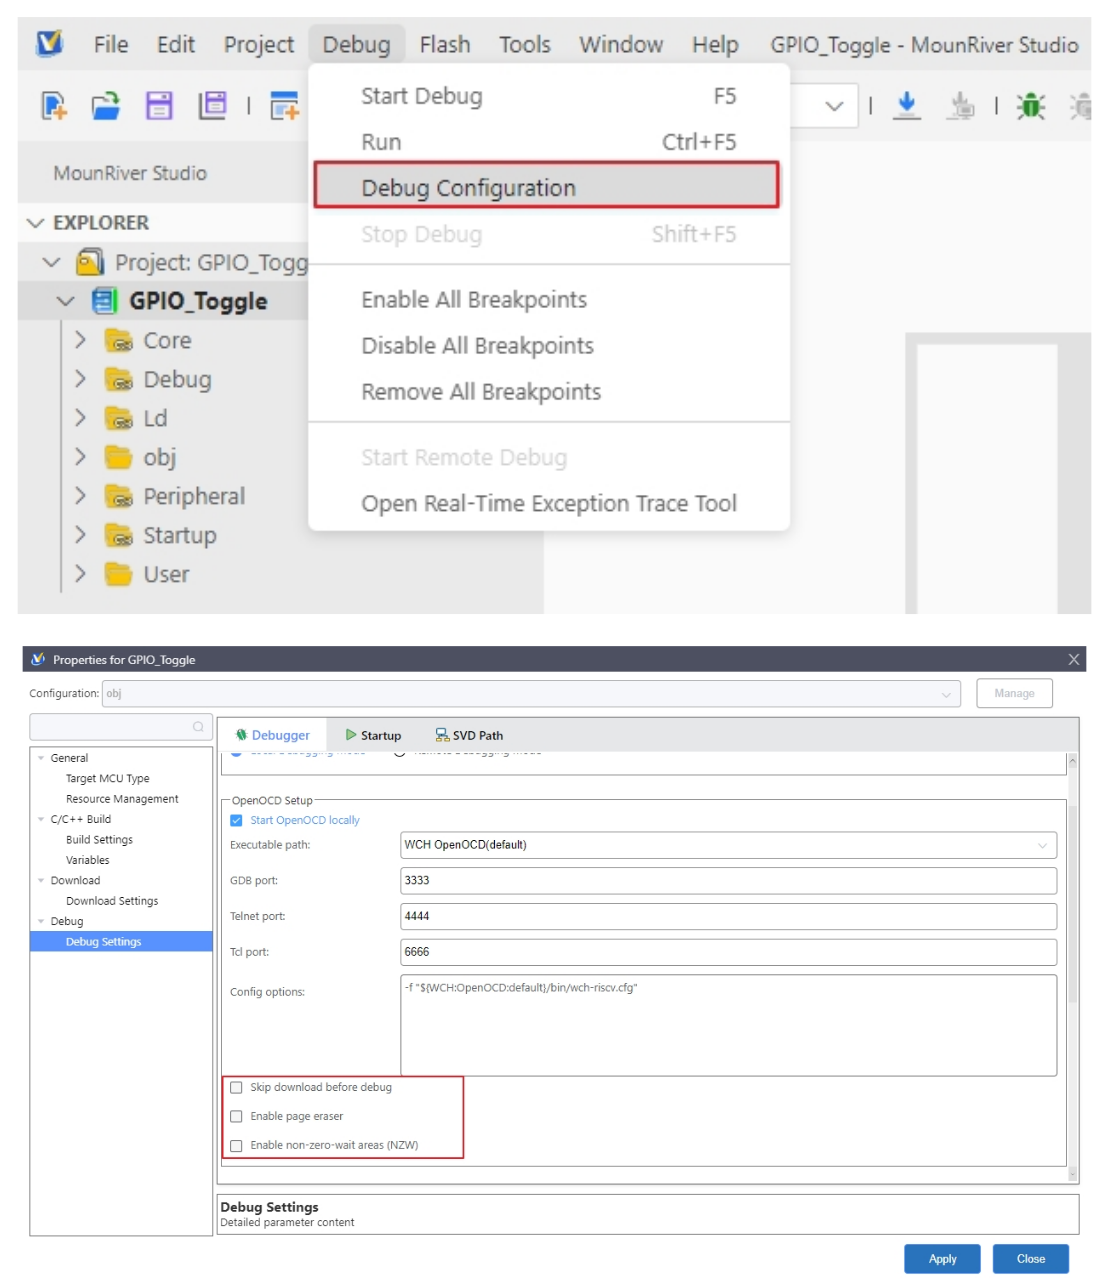
Task: Click the GDB port field 3333
Action: (x=728, y=881)
